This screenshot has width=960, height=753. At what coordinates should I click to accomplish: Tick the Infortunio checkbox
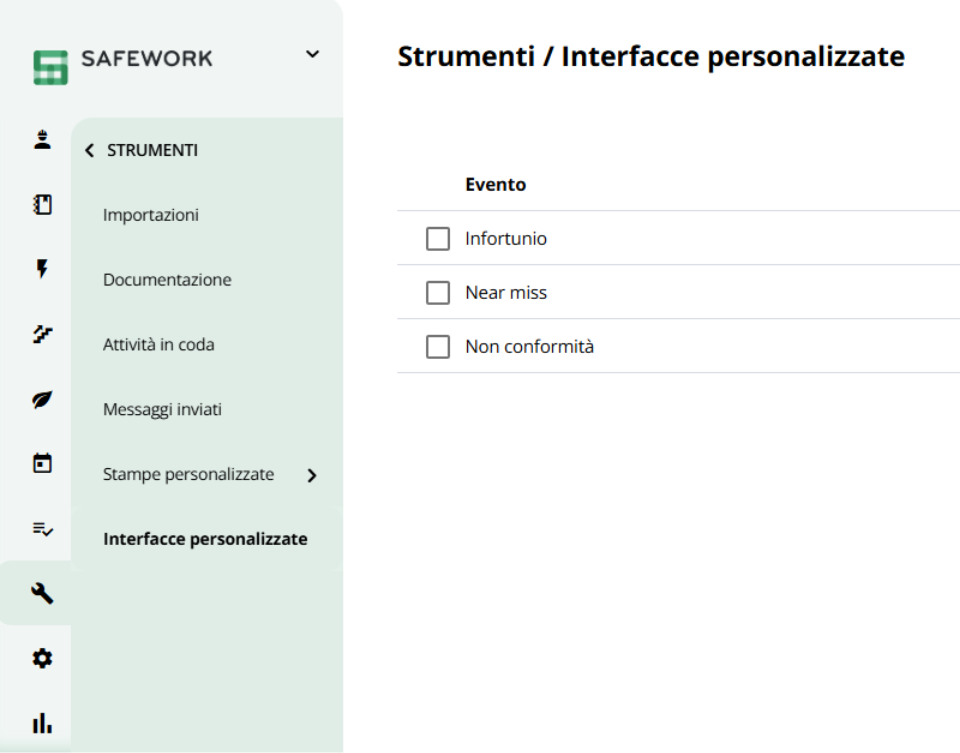click(x=438, y=239)
